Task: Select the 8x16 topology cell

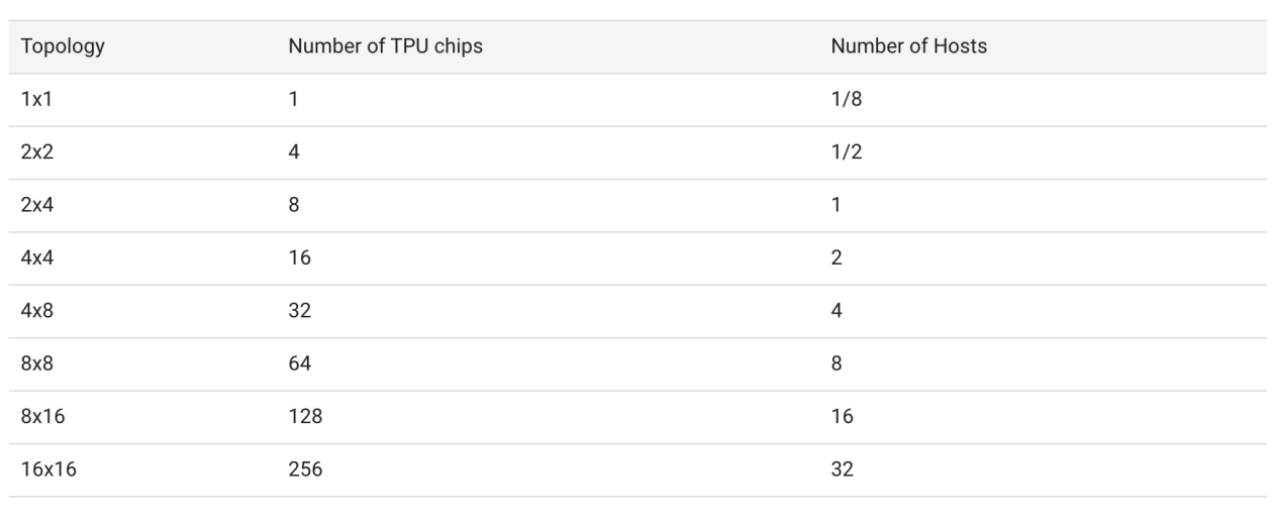Action: click(42, 417)
